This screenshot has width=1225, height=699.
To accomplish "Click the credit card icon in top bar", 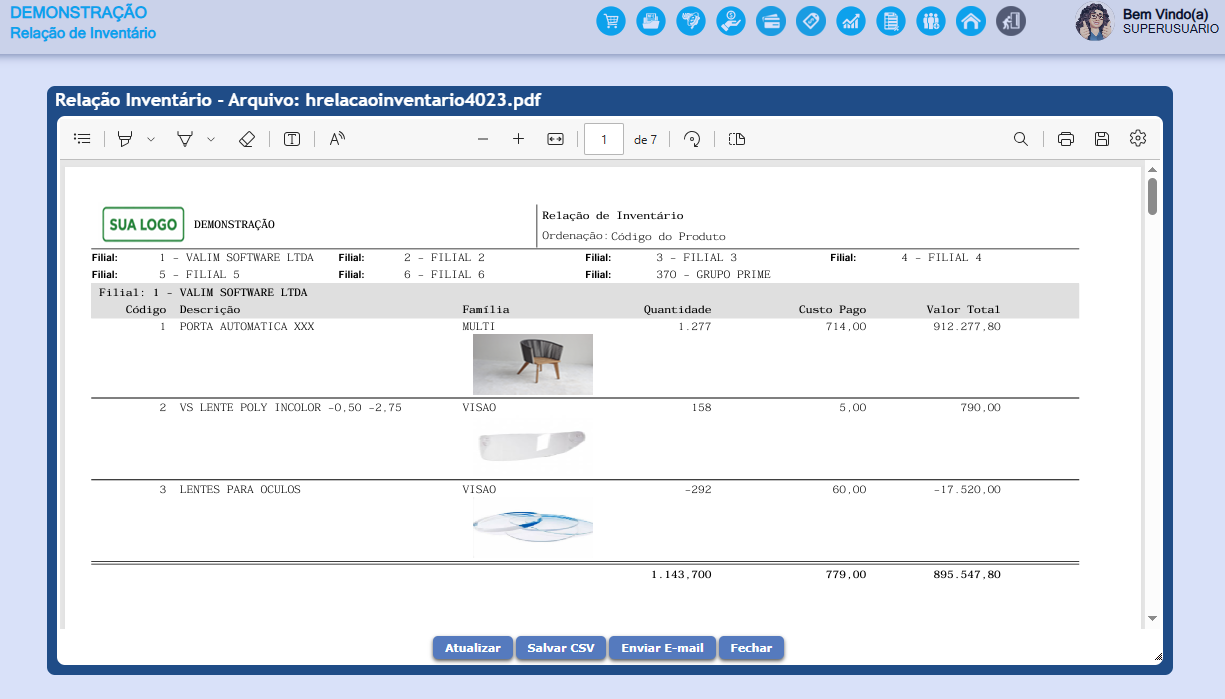I will (x=771, y=20).
